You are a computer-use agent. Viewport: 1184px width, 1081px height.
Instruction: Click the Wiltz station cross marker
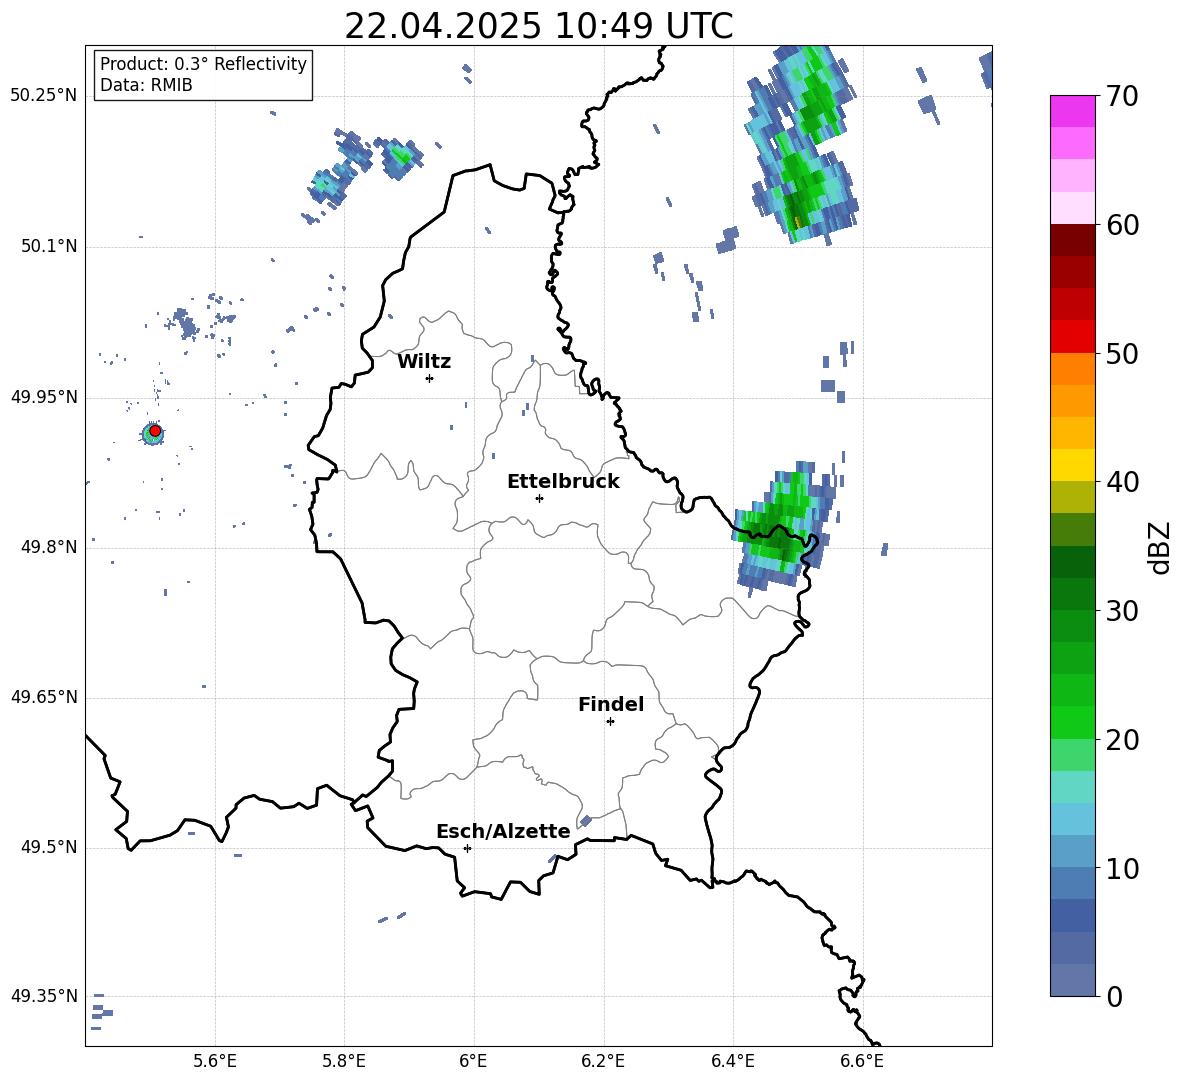[x=430, y=378]
